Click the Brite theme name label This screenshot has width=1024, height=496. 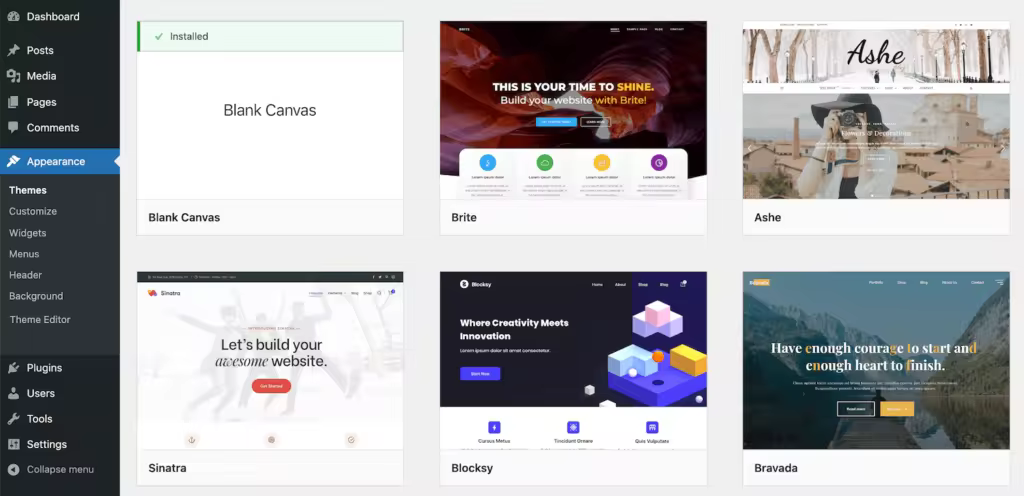(464, 217)
